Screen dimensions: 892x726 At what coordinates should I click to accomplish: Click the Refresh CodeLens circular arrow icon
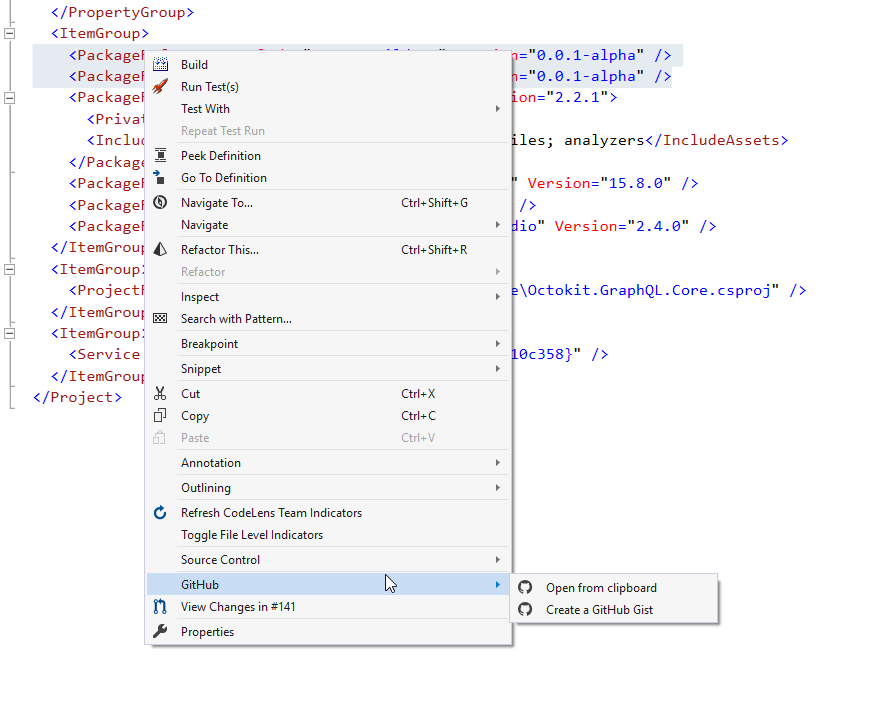160,513
